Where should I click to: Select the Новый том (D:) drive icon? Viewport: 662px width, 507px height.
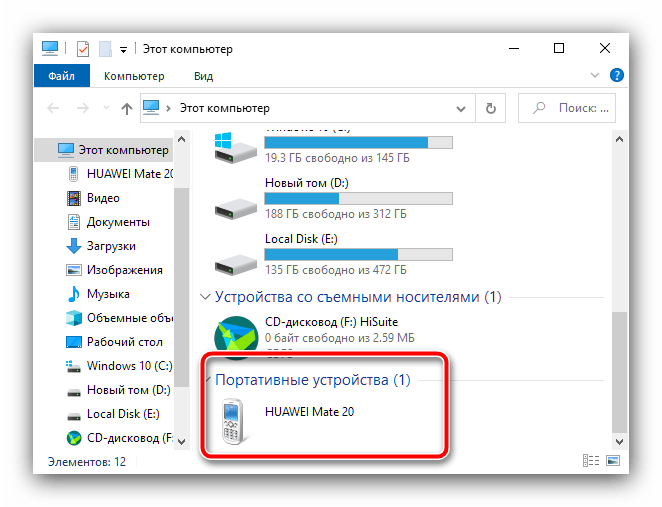pyautogui.click(x=236, y=209)
